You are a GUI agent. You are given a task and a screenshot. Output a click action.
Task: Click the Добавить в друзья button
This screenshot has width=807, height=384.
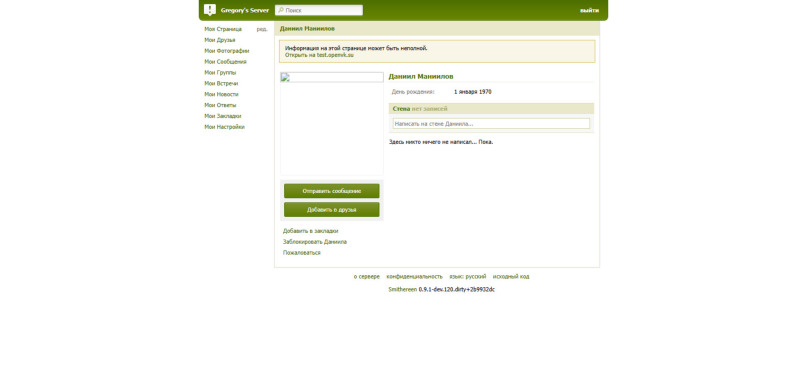tap(331, 210)
